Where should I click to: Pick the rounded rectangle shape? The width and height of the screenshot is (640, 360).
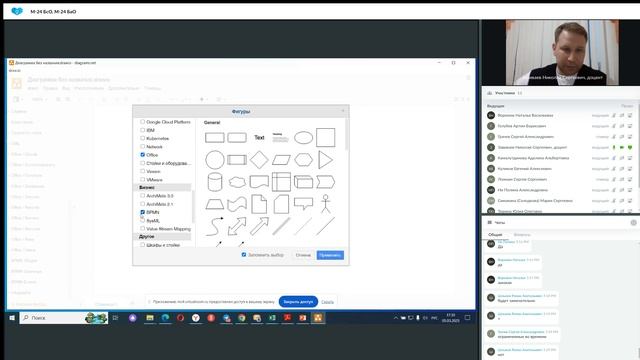(x=237, y=138)
